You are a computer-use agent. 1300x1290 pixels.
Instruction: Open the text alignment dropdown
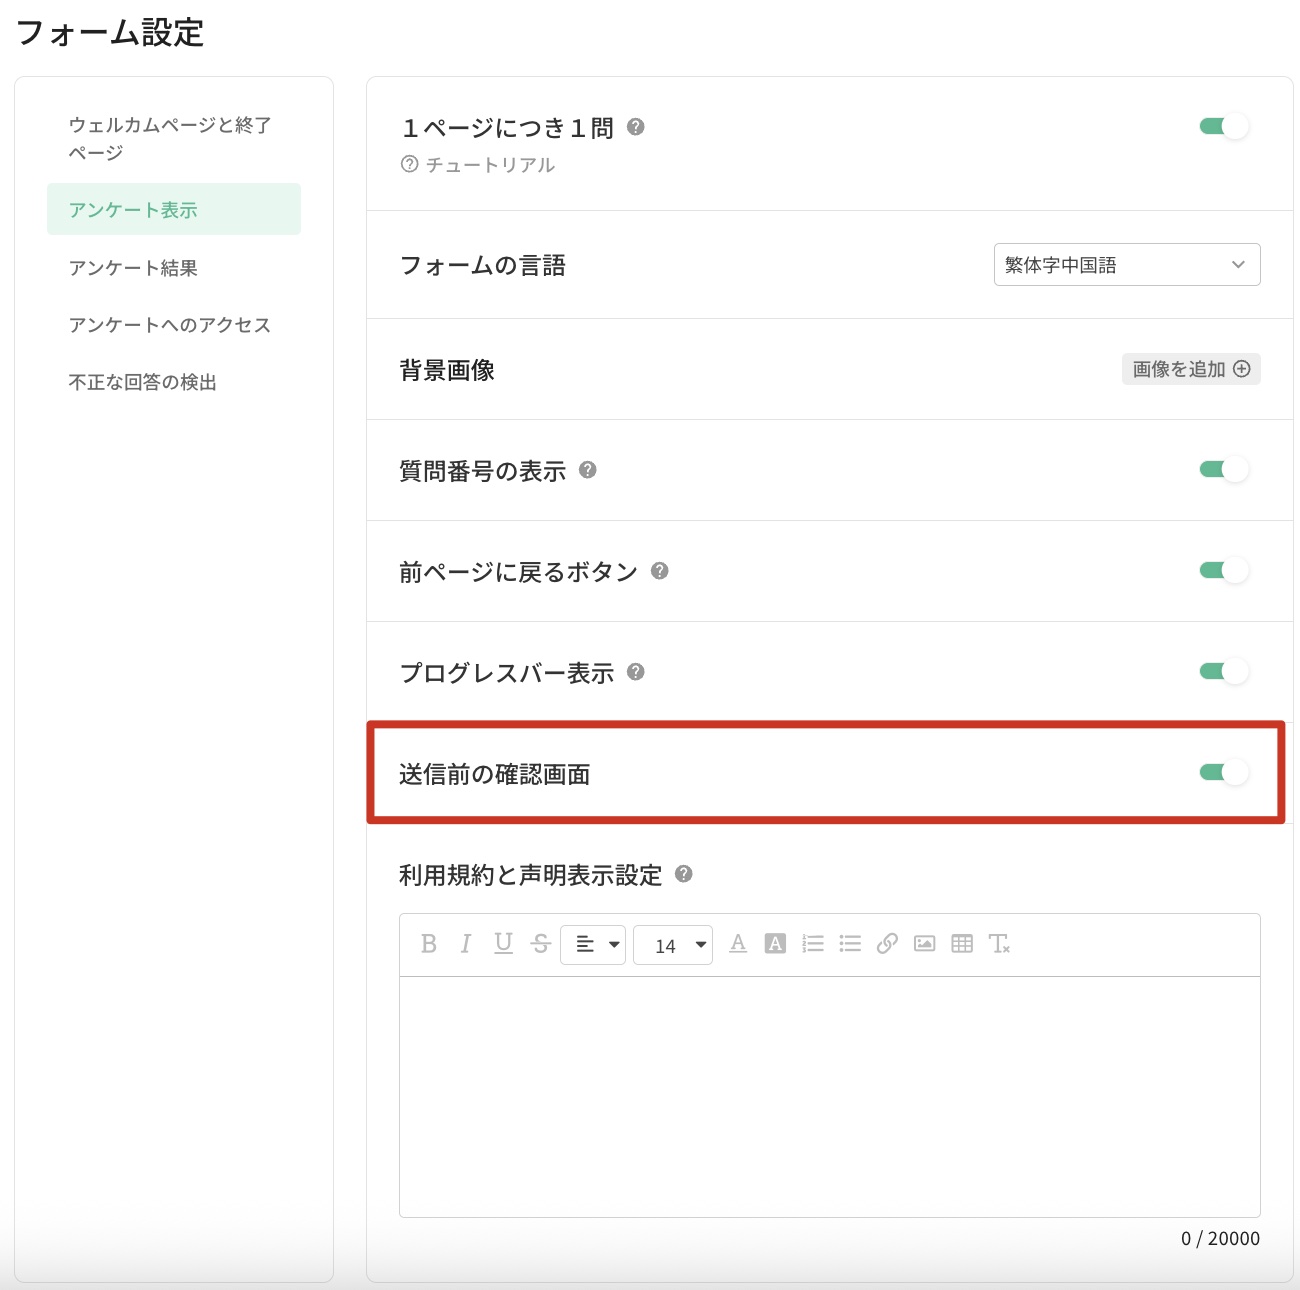(x=593, y=945)
